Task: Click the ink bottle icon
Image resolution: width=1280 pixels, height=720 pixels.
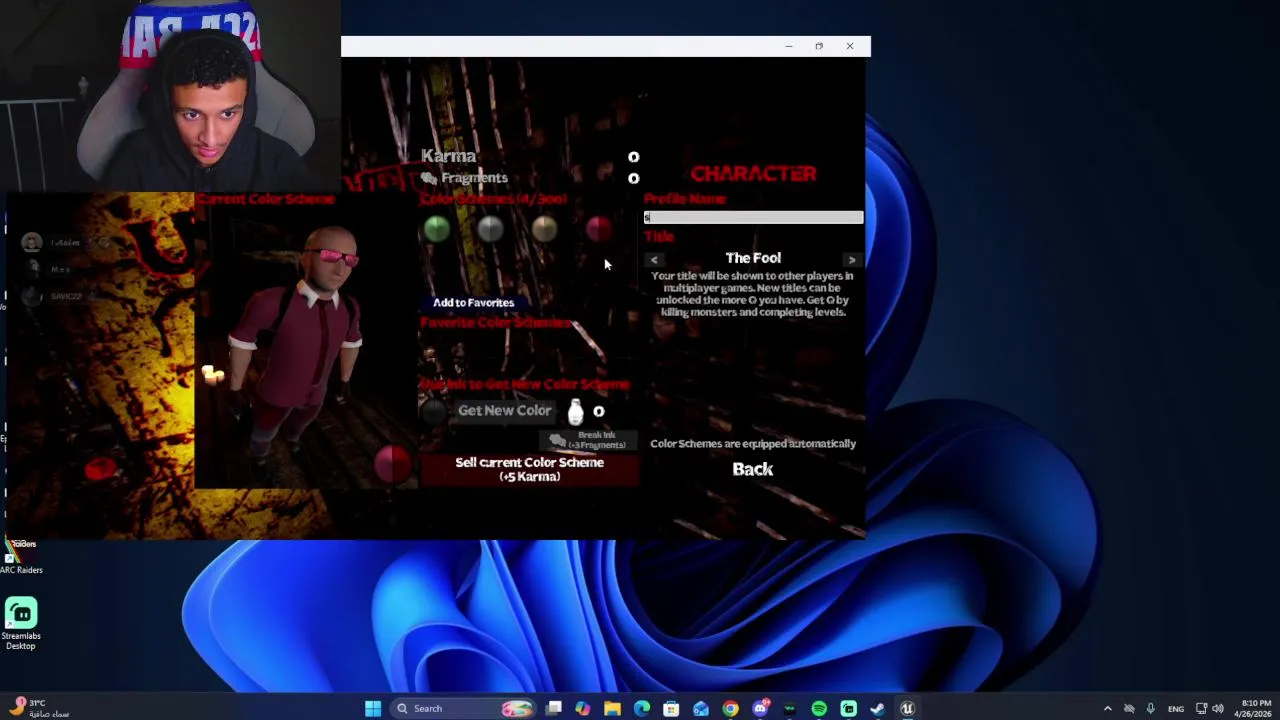Action: coord(575,410)
